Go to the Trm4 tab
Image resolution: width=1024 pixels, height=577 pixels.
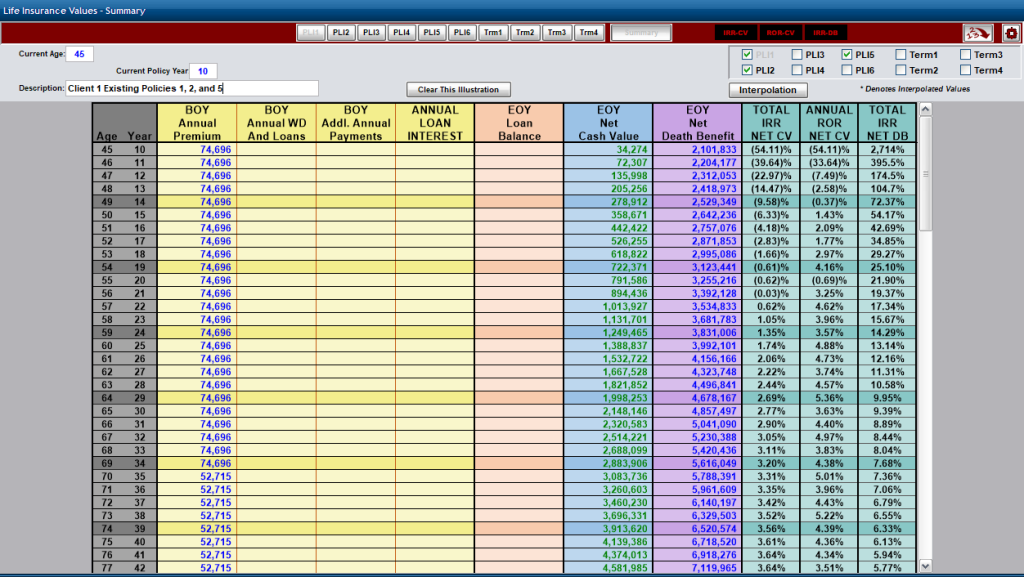tap(589, 33)
